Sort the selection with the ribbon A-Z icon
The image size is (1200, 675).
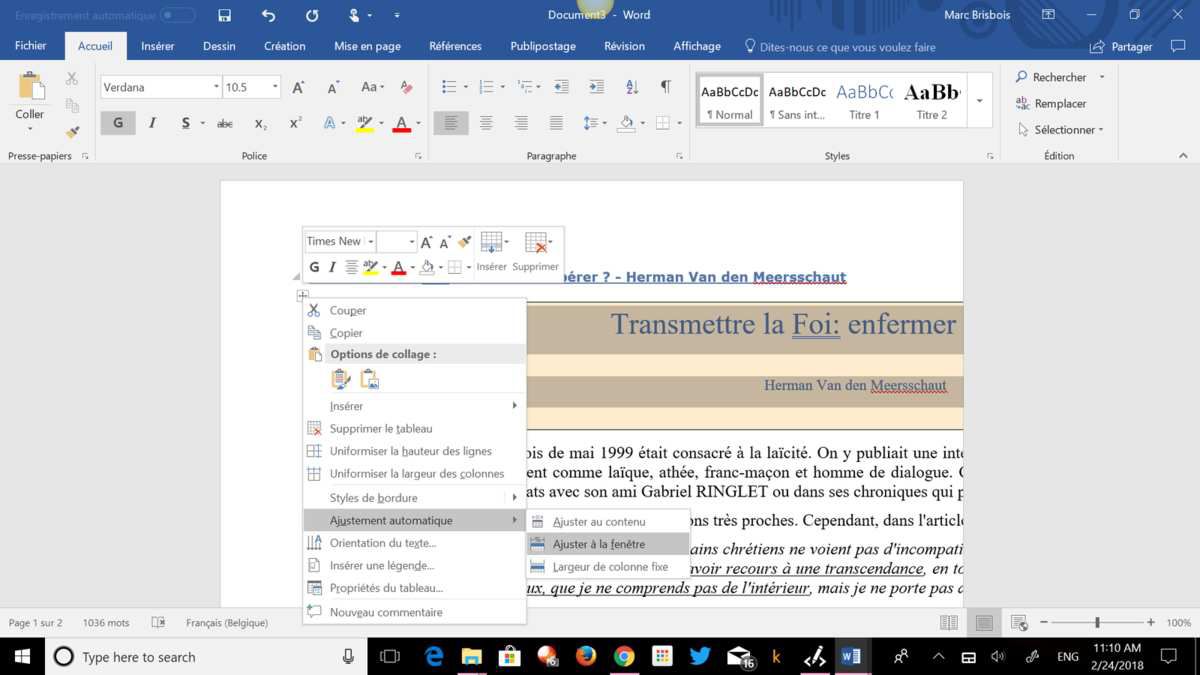pos(631,88)
